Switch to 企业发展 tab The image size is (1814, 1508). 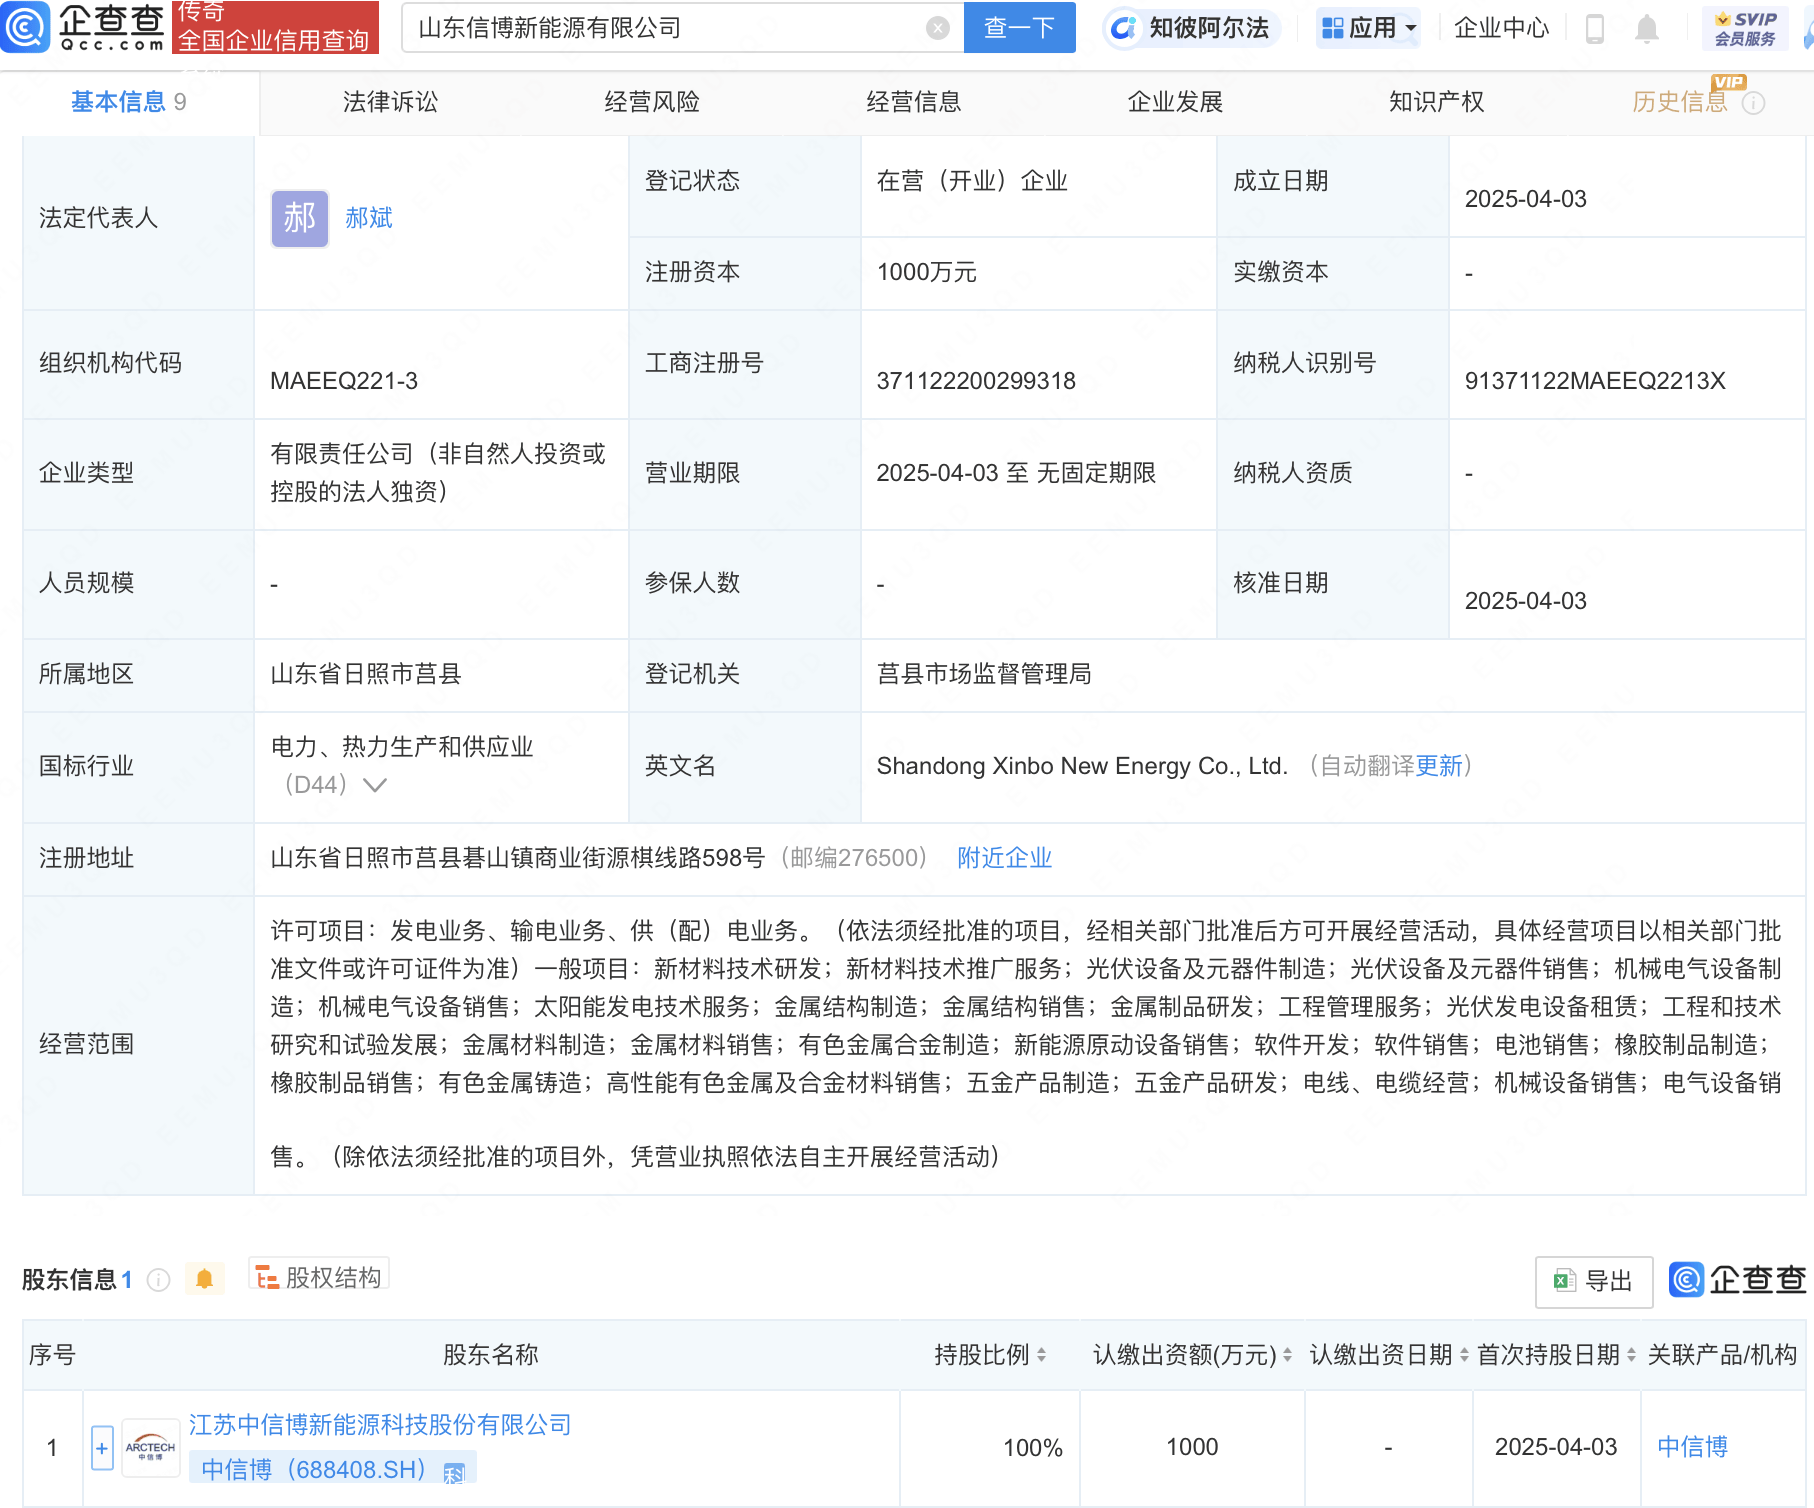coord(1176,102)
